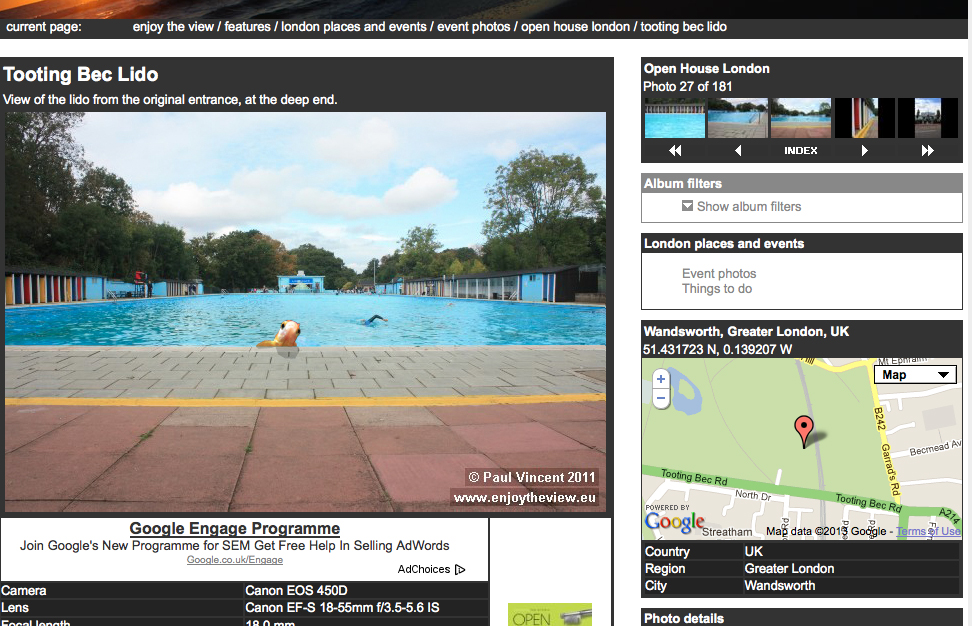
Task: Zoom in on the map with the plus button
Action: pos(660,380)
